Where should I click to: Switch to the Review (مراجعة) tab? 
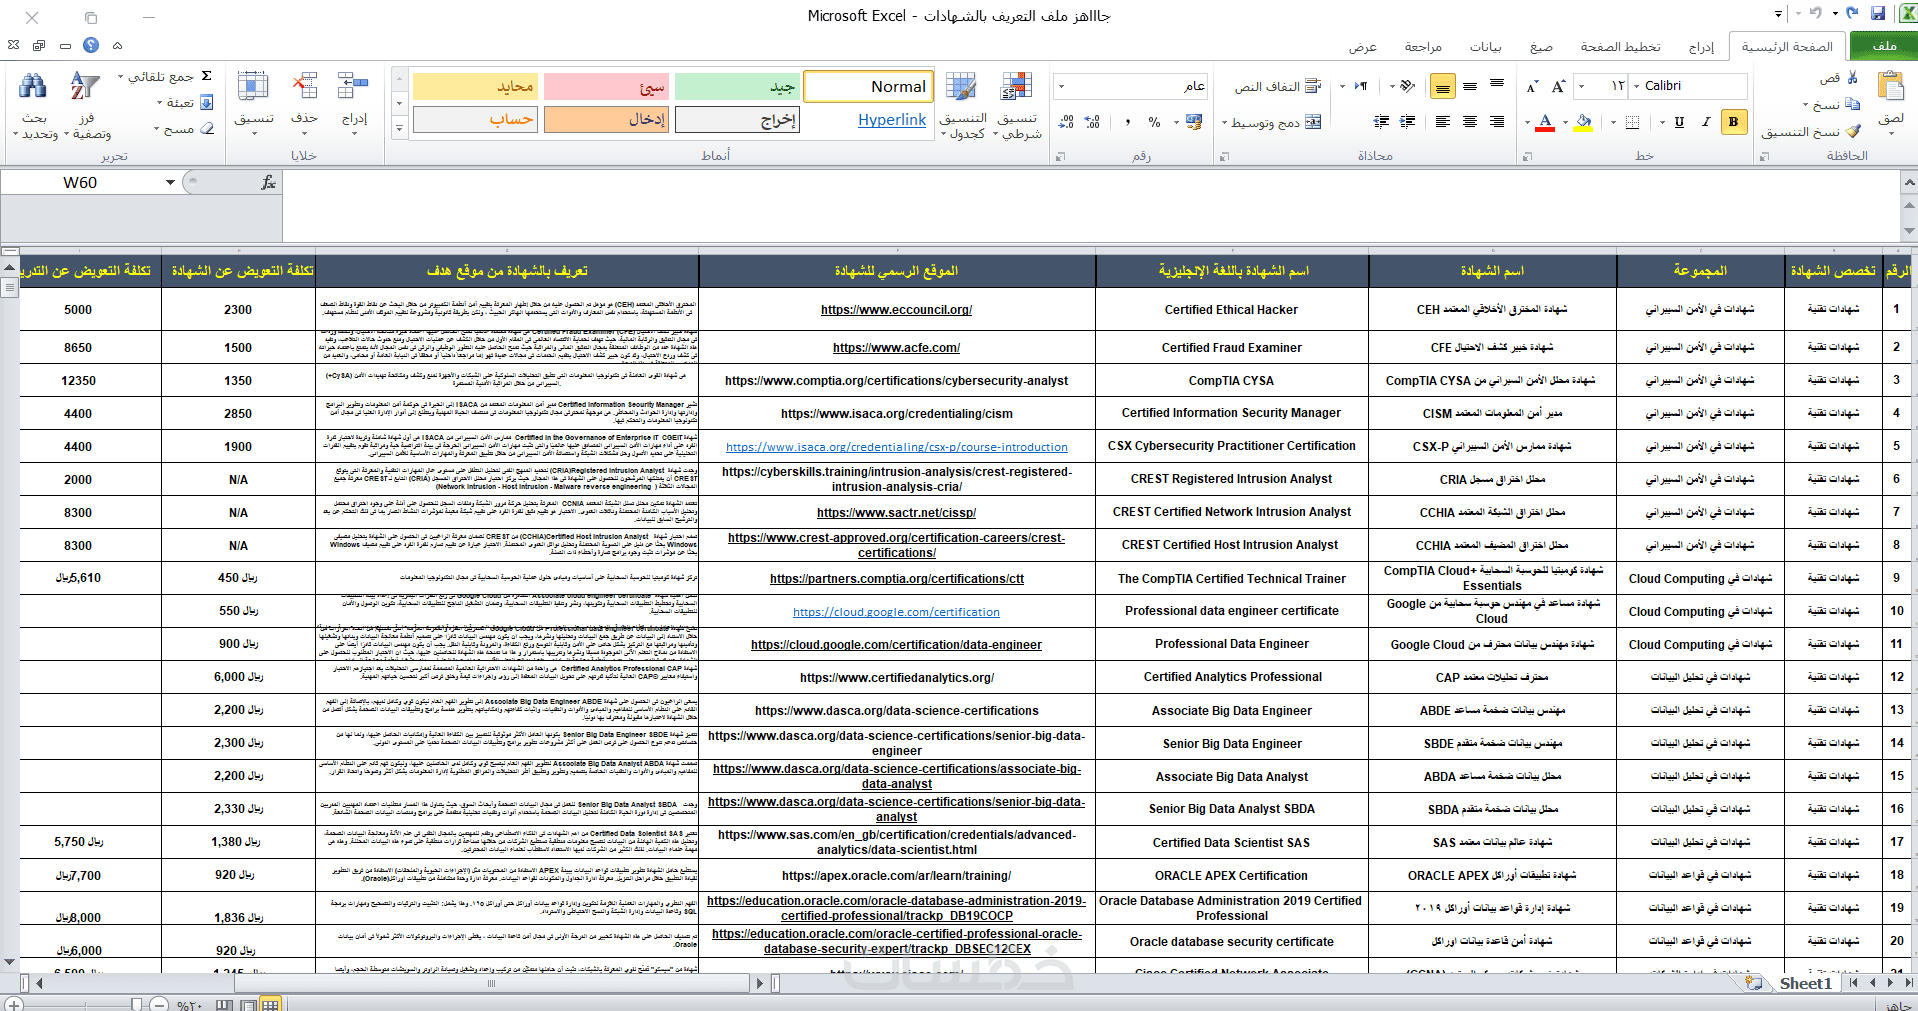point(1422,47)
